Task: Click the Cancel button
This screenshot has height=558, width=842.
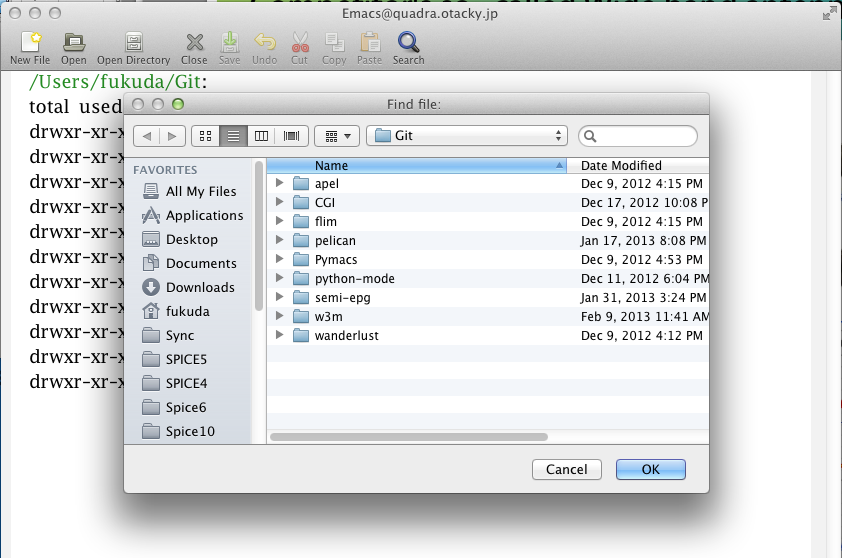Action: point(567,469)
